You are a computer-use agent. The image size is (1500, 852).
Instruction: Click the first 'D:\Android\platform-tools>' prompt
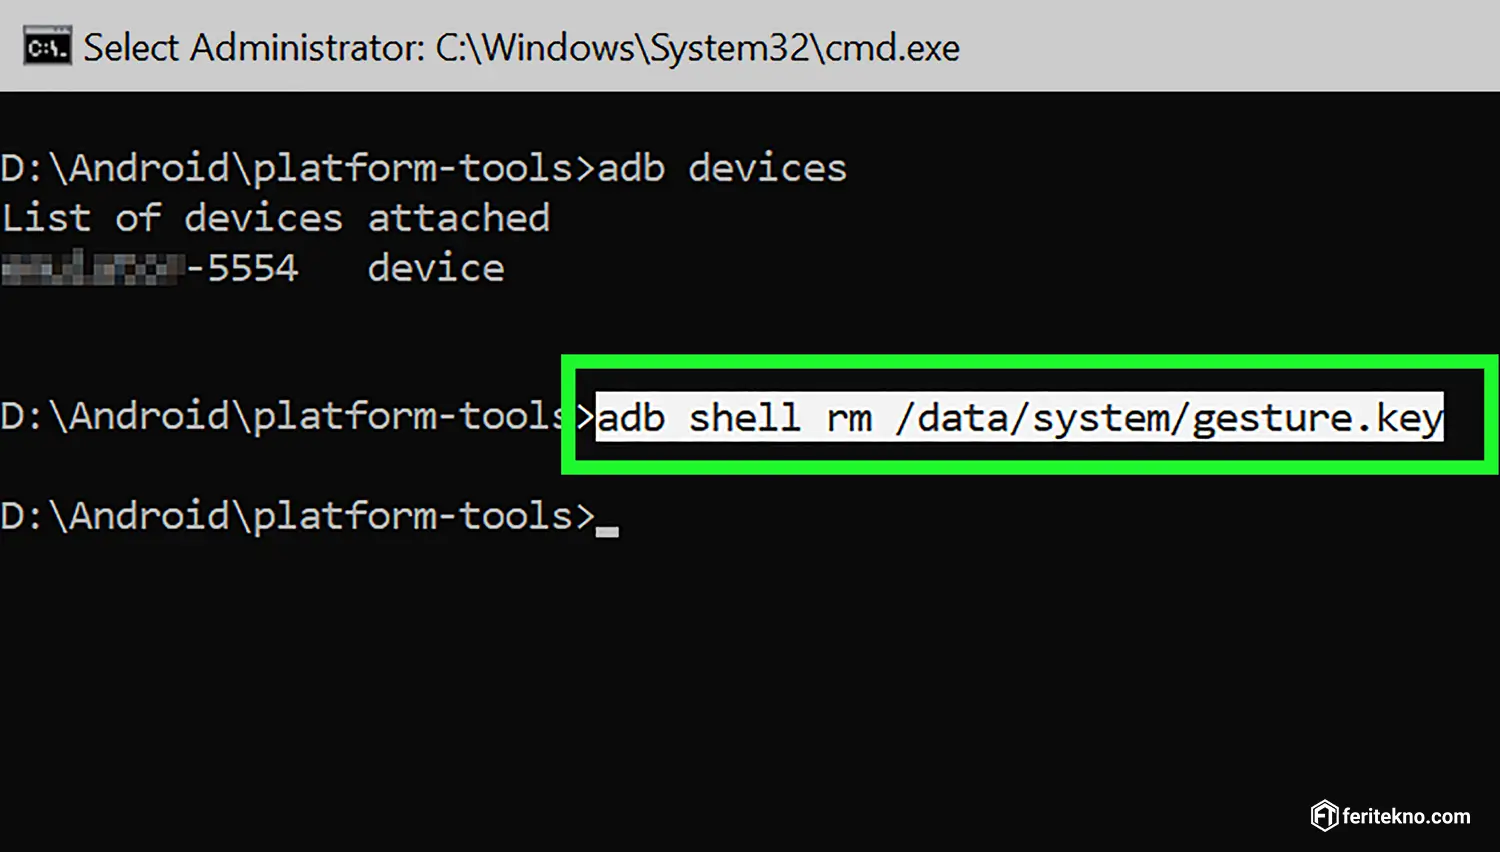[298, 168]
